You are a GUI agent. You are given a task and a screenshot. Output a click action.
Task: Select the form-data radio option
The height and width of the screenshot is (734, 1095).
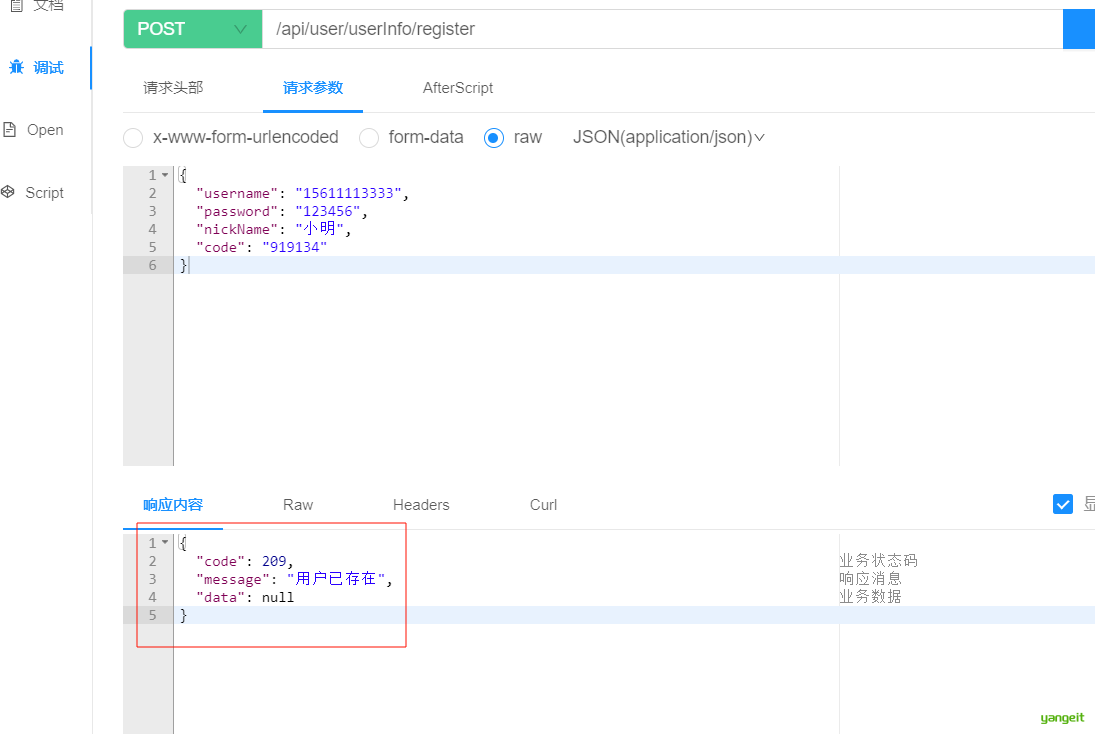(x=369, y=138)
